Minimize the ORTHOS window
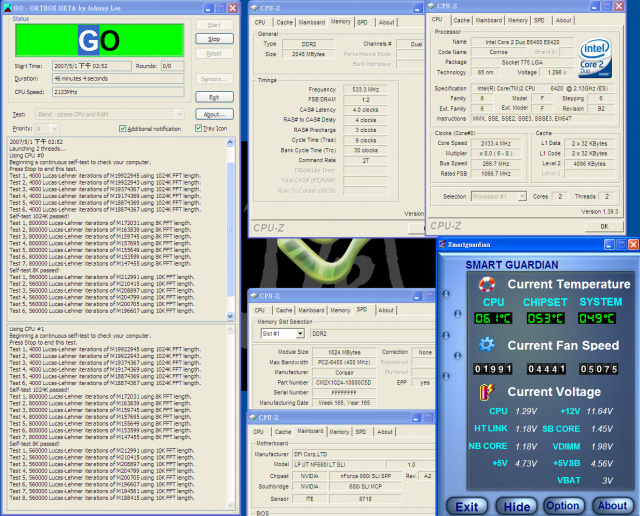Viewport: 640px width, 516px height. [209, 8]
